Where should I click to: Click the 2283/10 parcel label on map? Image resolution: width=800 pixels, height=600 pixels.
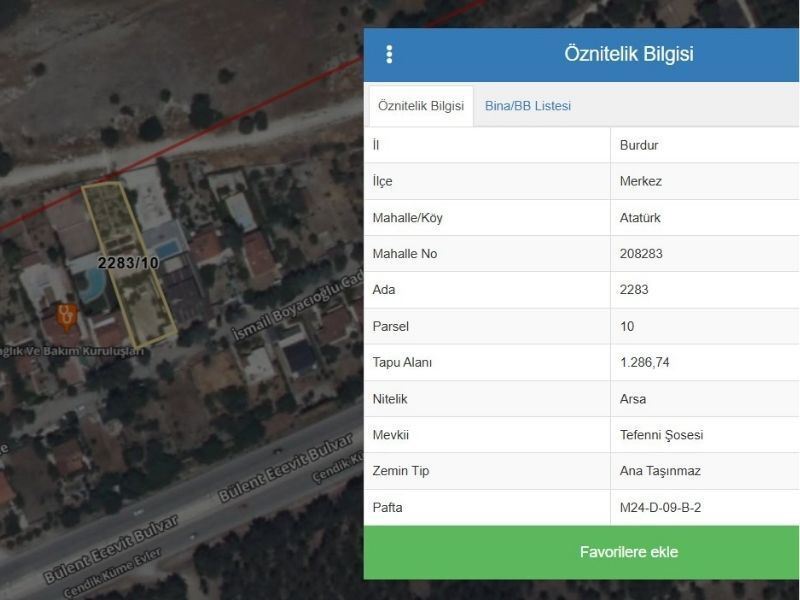coord(128,263)
